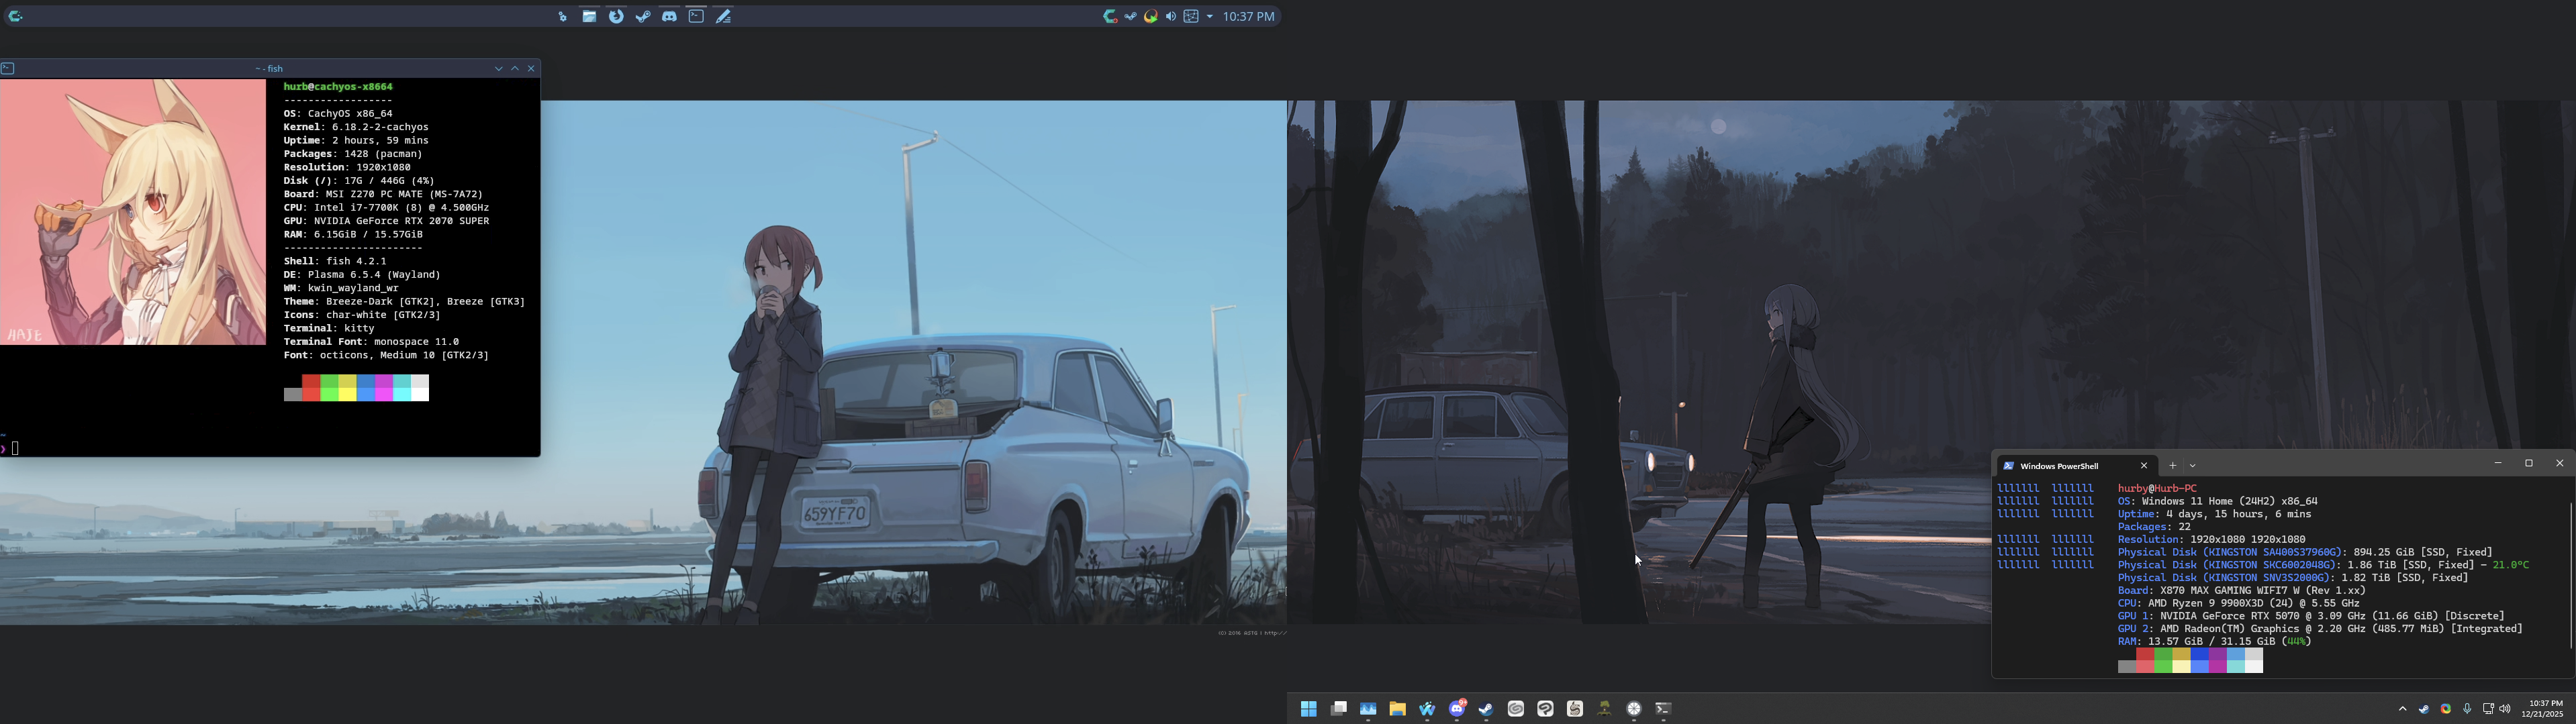Click the 'hurby@Hurb-PC' heading in PowerShell
This screenshot has width=2576, height=724.
[x=2157, y=489]
